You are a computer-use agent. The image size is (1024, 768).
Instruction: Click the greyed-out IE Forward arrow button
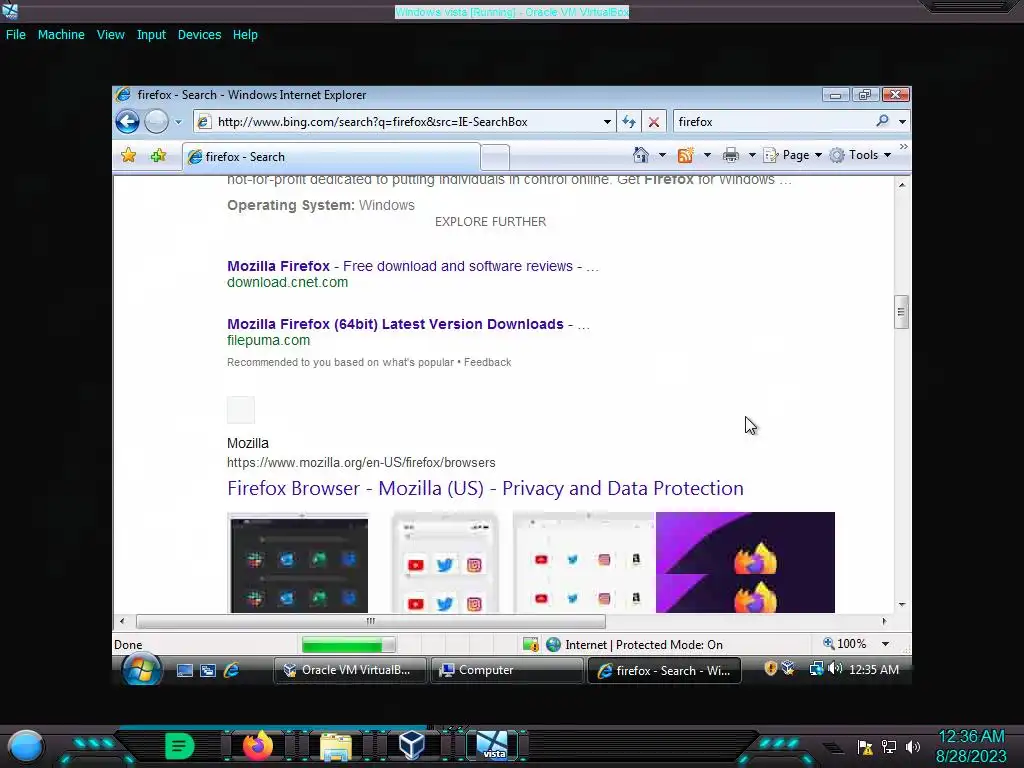coord(156,121)
